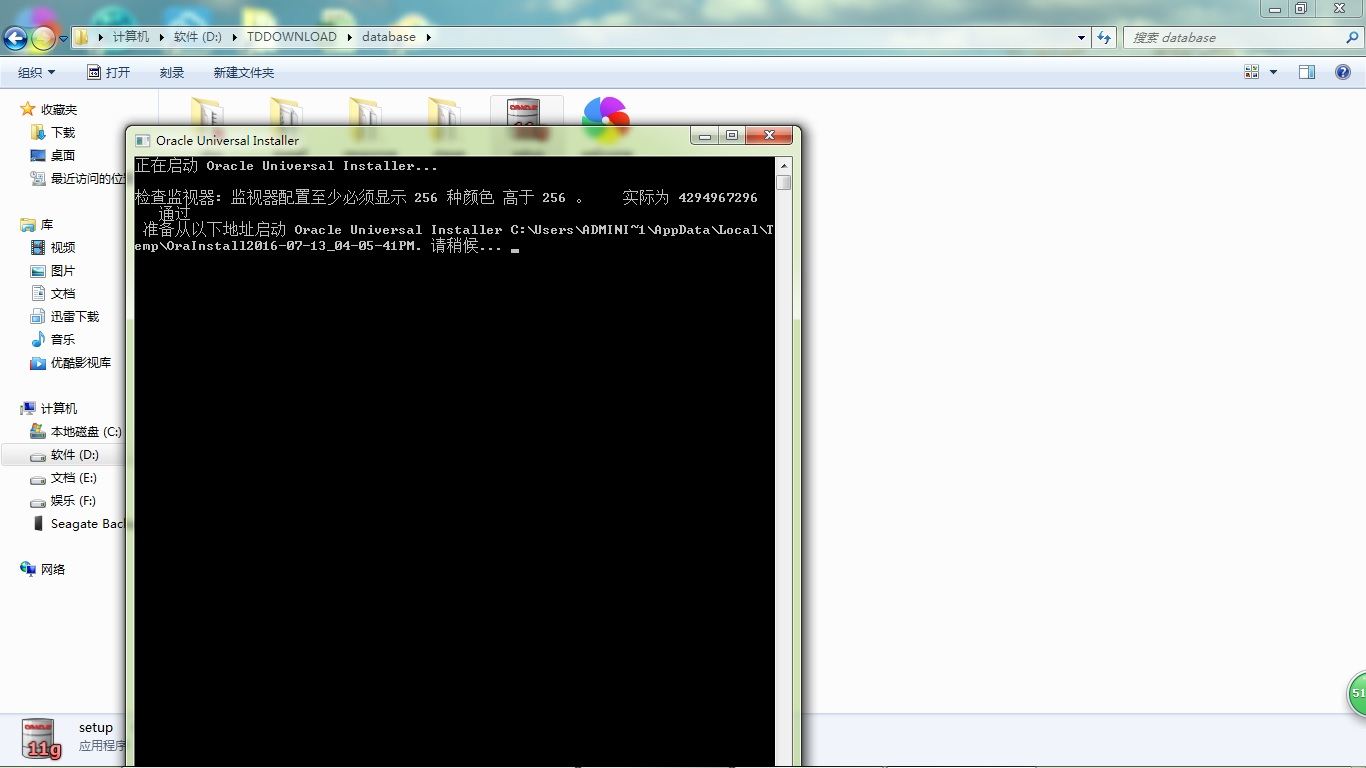1366x768 pixels.
Task: Select 文档 (E:) drive
Action: [74, 477]
